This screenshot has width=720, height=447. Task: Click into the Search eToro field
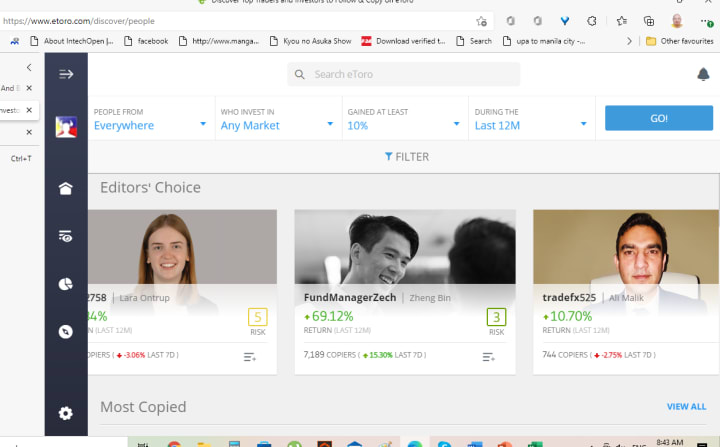[404, 74]
